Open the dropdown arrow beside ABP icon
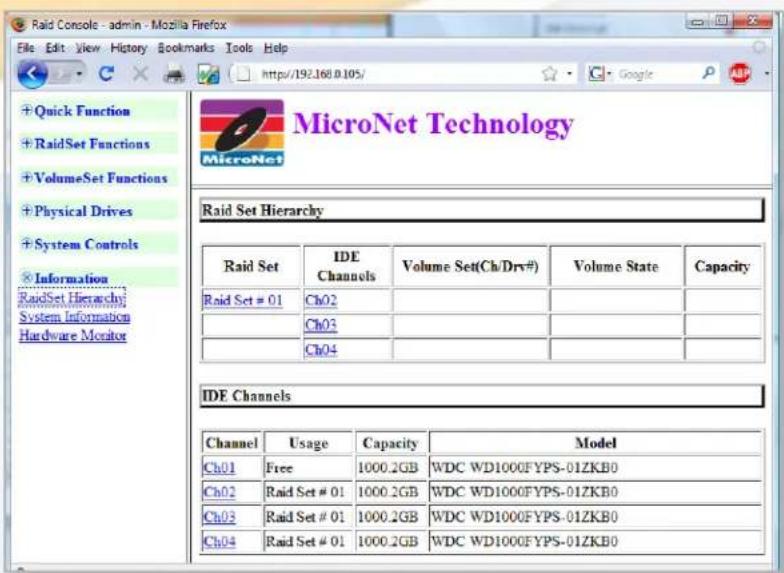 pyautogui.click(x=766, y=74)
